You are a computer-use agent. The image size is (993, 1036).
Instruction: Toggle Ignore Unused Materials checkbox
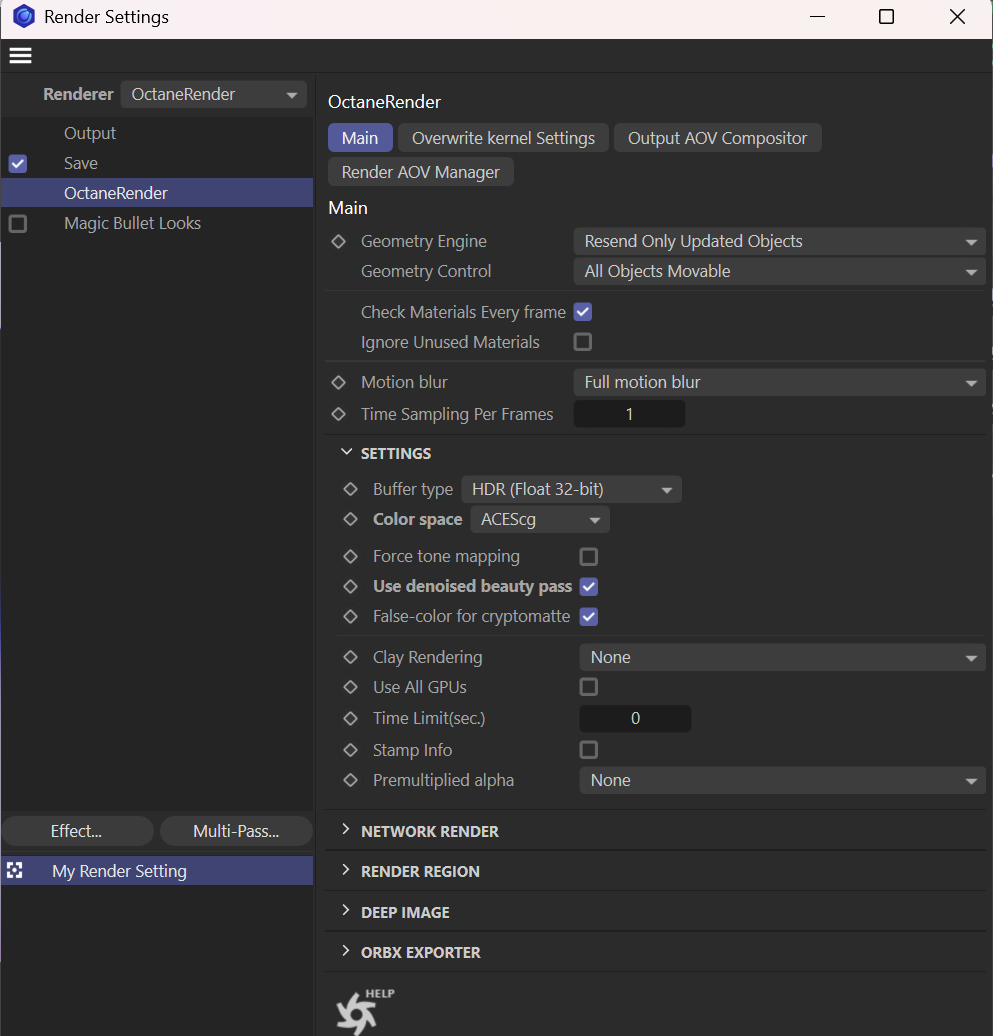[583, 343]
